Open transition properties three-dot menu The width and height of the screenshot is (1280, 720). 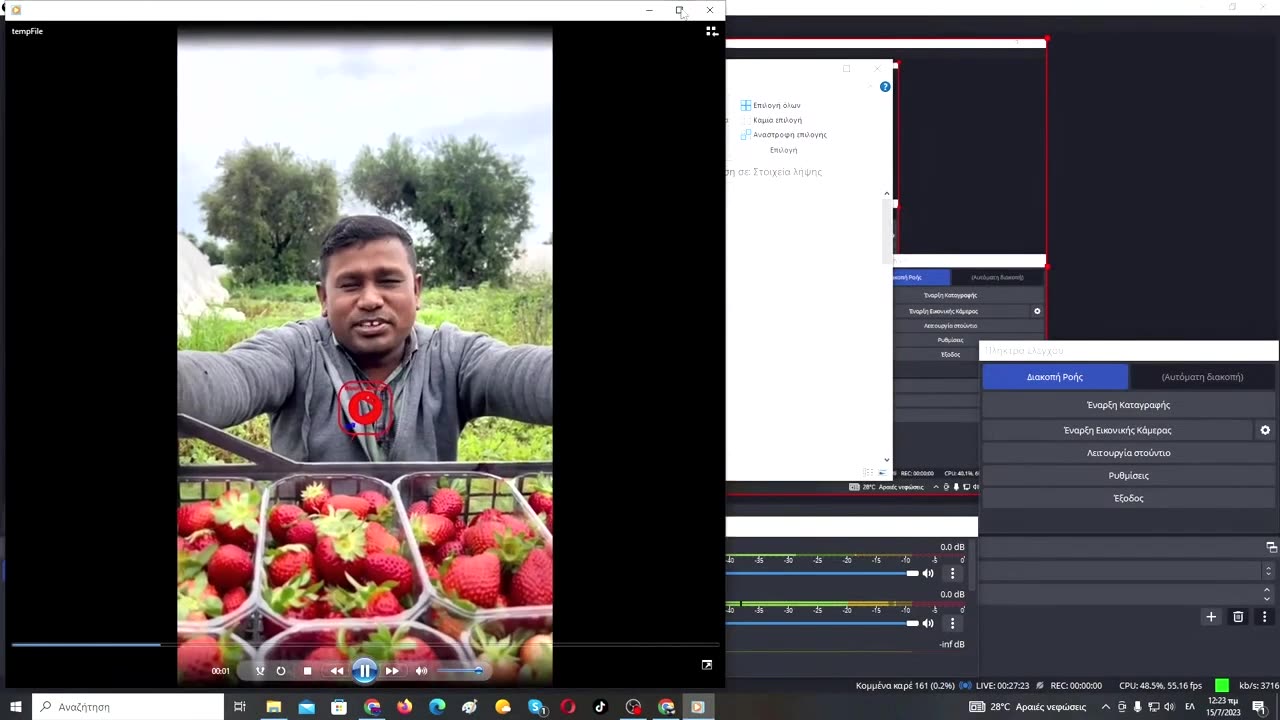click(x=1264, y=617)
